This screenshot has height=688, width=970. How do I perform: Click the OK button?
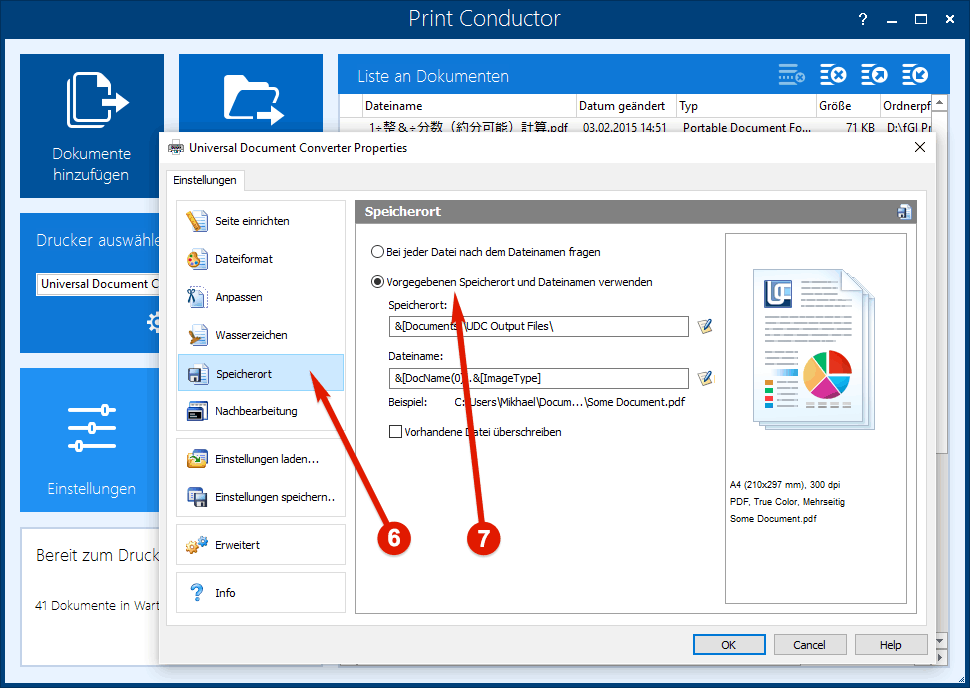tap(729, 645)
